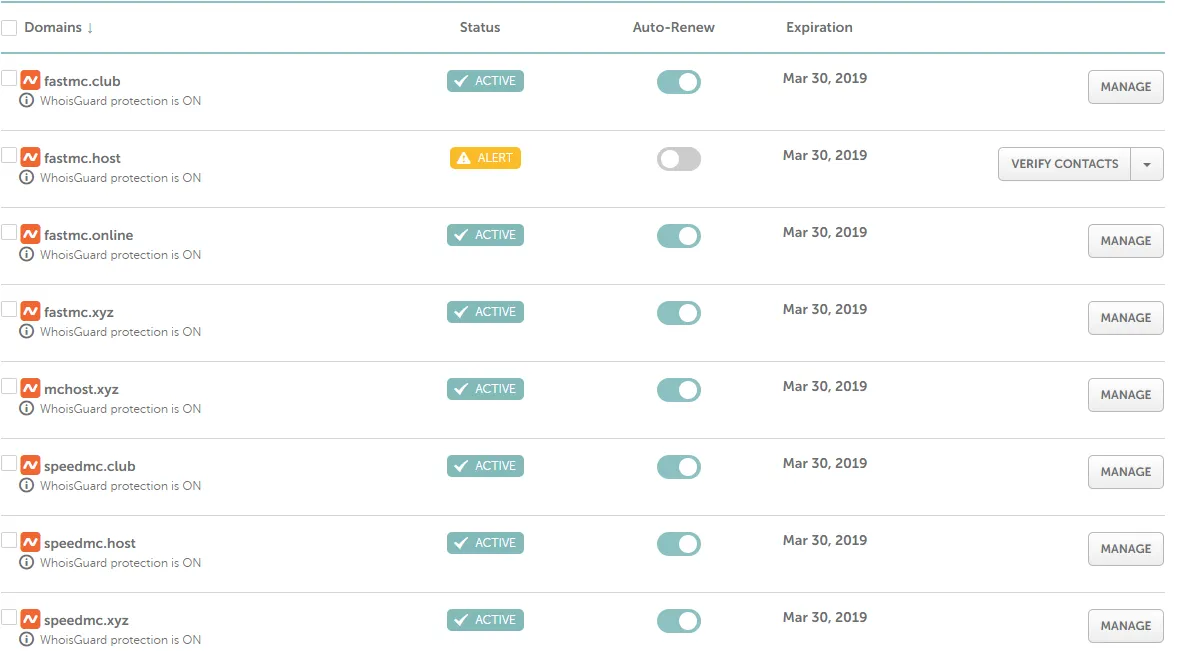The image size is (1178, 651).
Task: Click the ACTIVE status badge for speedmc.club
Action: click(485, 466)
